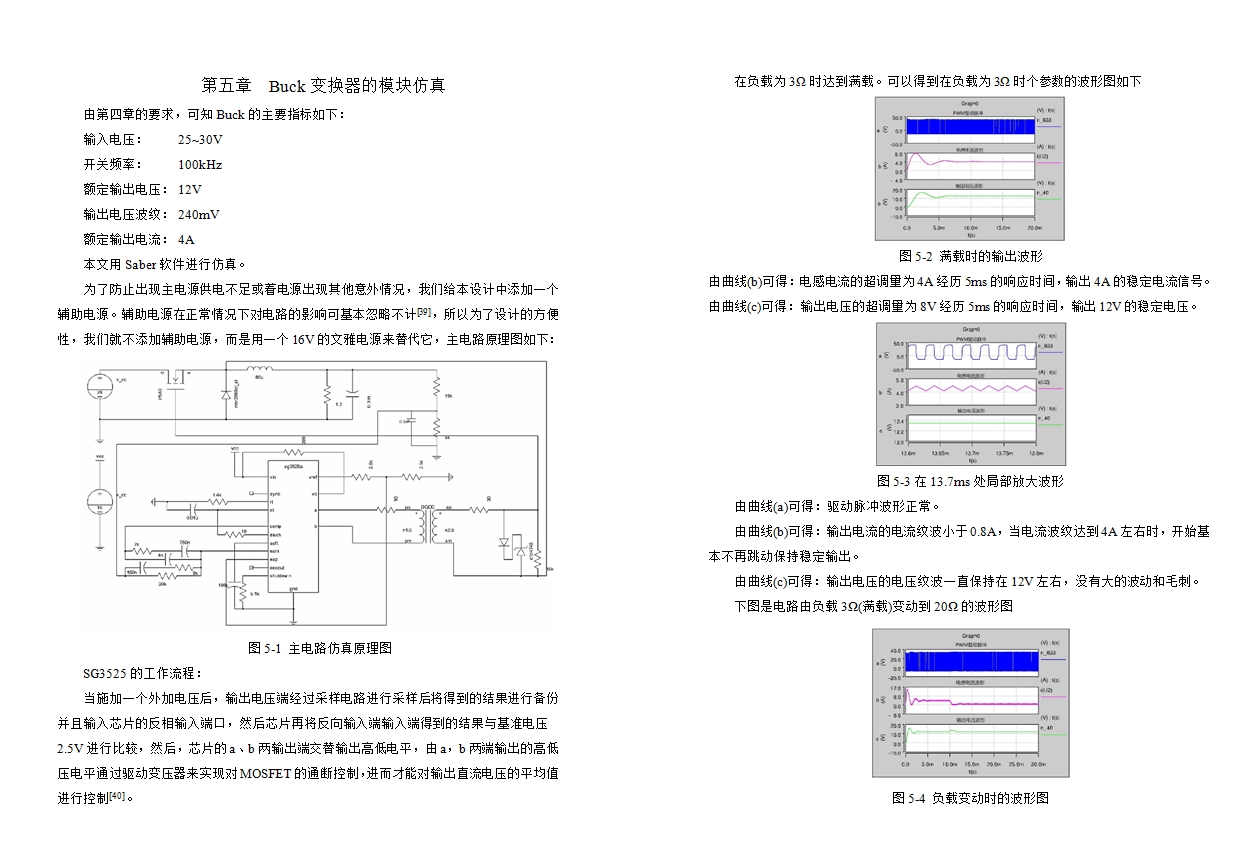Click the SG3525的工作流程 heading

tap(143, 673)
